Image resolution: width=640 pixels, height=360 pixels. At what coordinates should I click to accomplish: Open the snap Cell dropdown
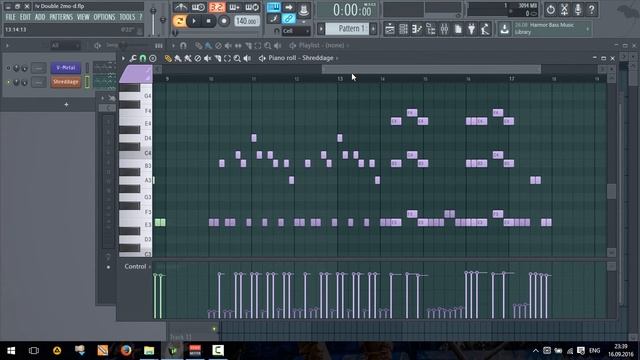[296, 31]
